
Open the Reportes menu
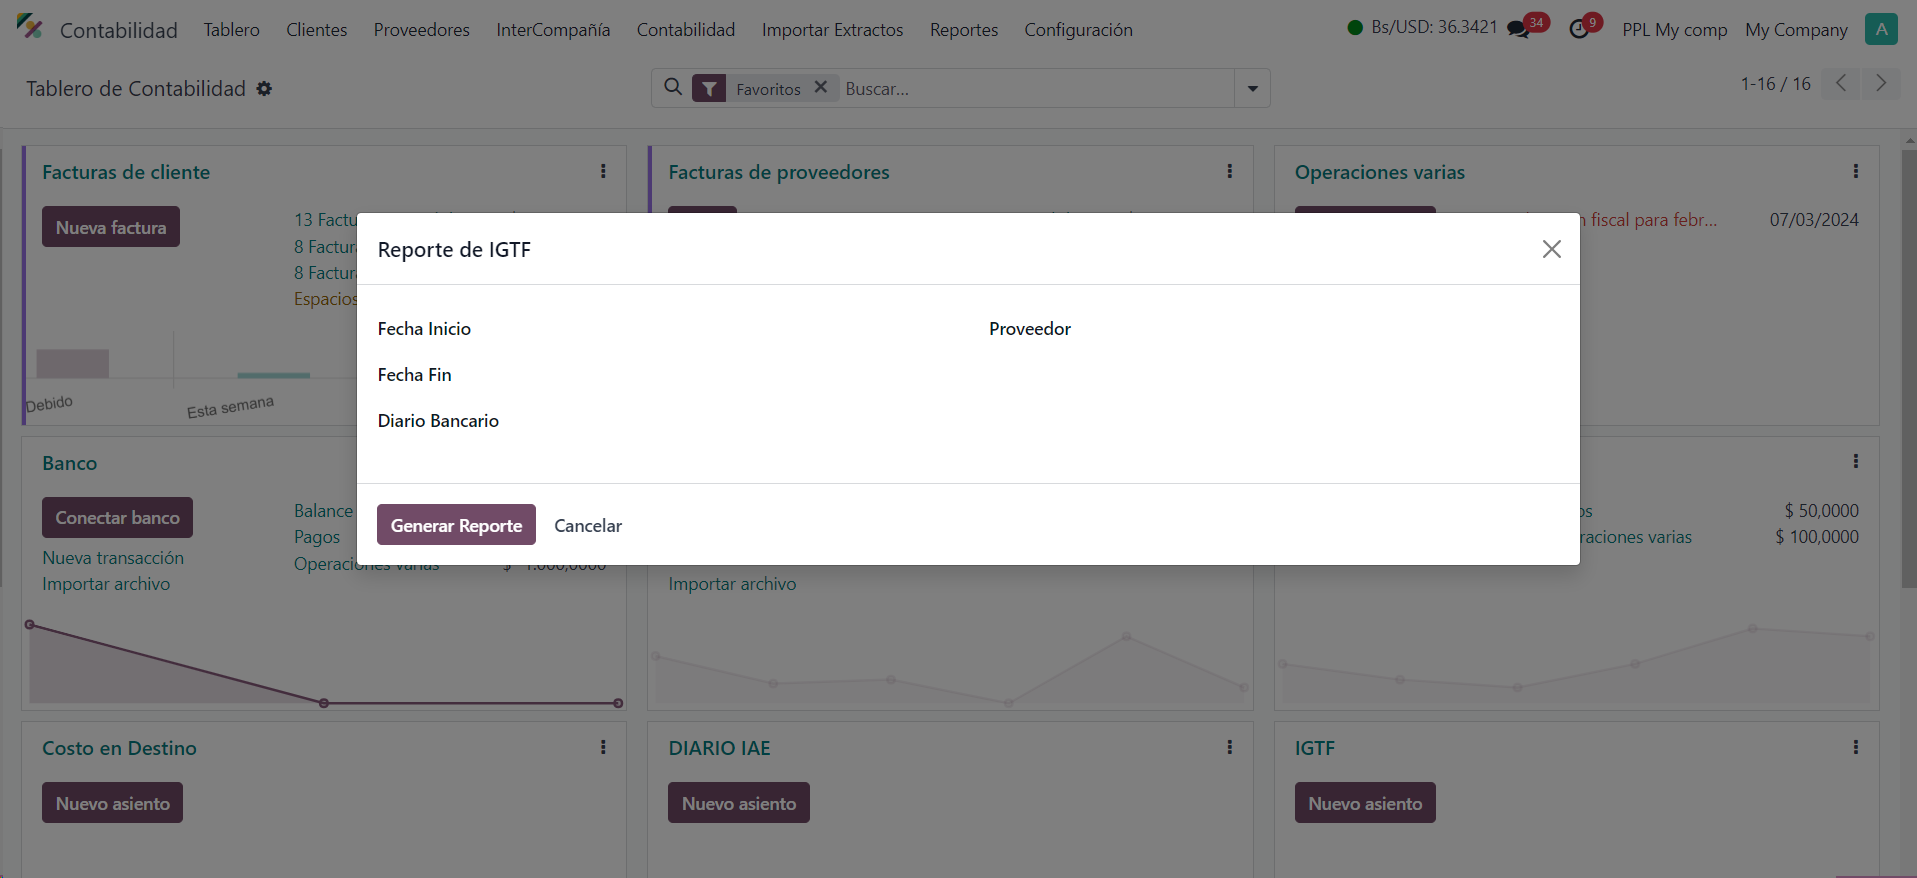point(963,30)
